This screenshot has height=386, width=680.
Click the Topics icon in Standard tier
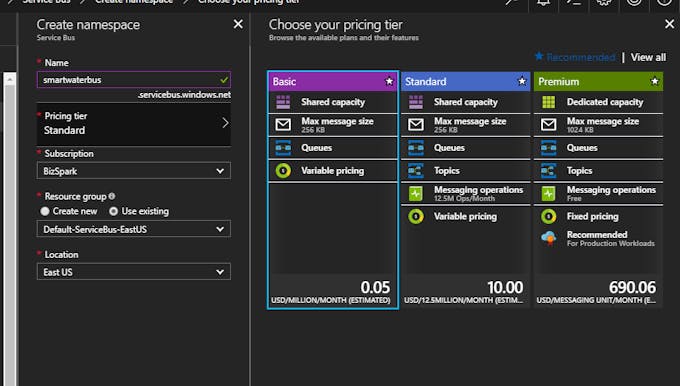[416, 171]
